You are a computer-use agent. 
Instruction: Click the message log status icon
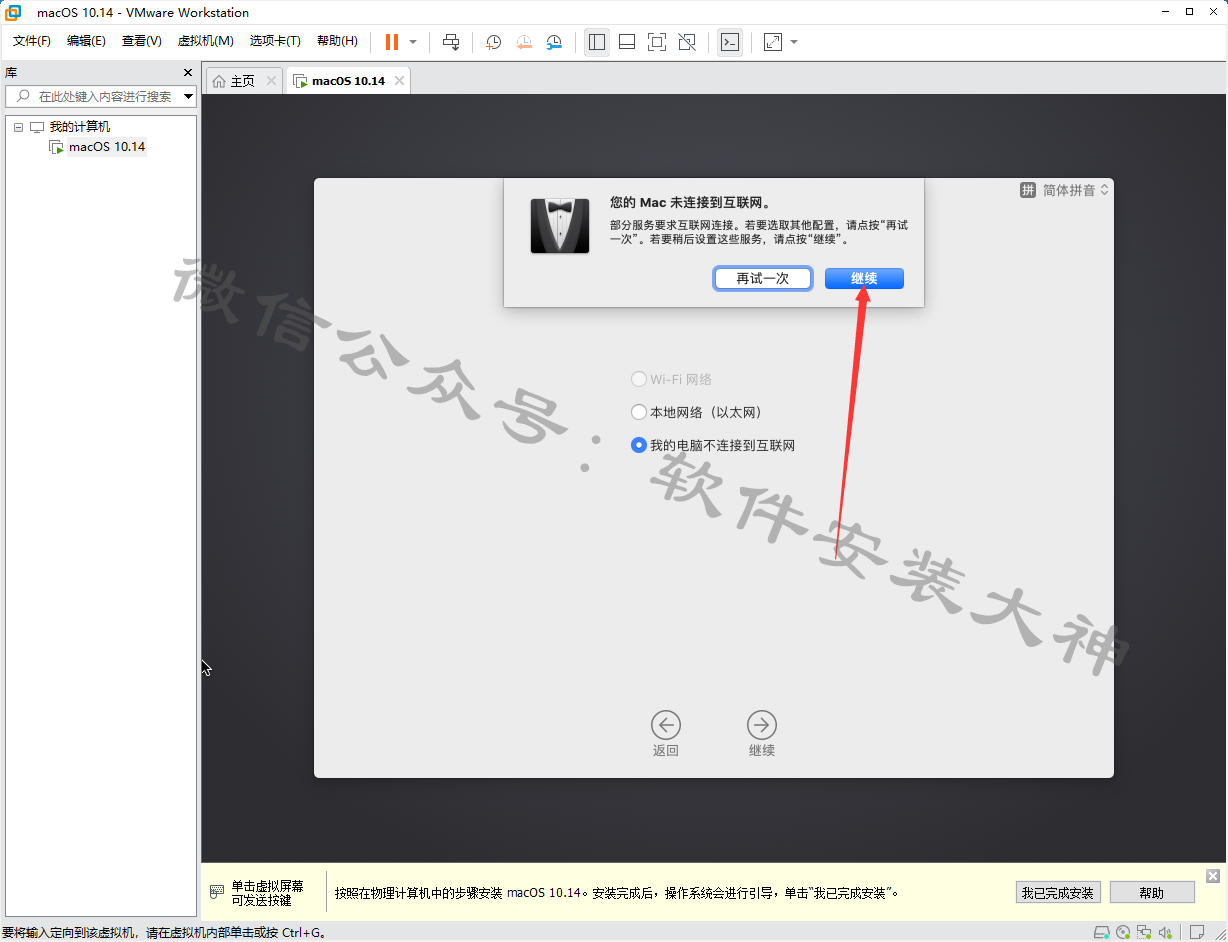(x=1196, y=932)
